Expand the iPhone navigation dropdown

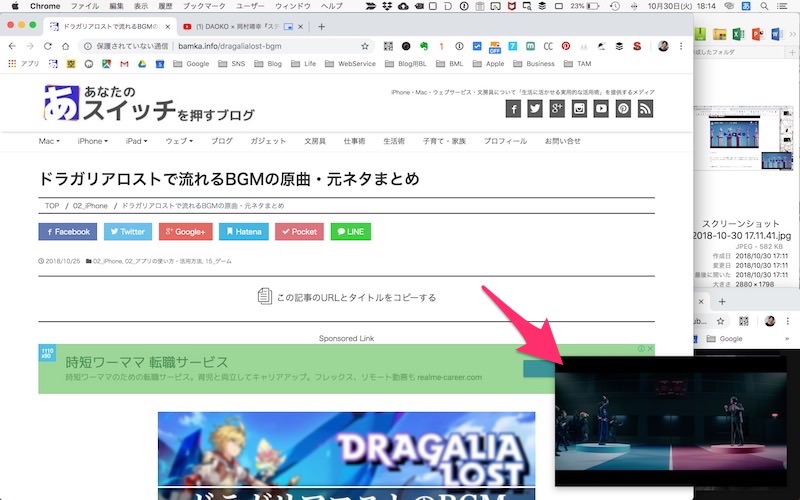tap(92, 141)
